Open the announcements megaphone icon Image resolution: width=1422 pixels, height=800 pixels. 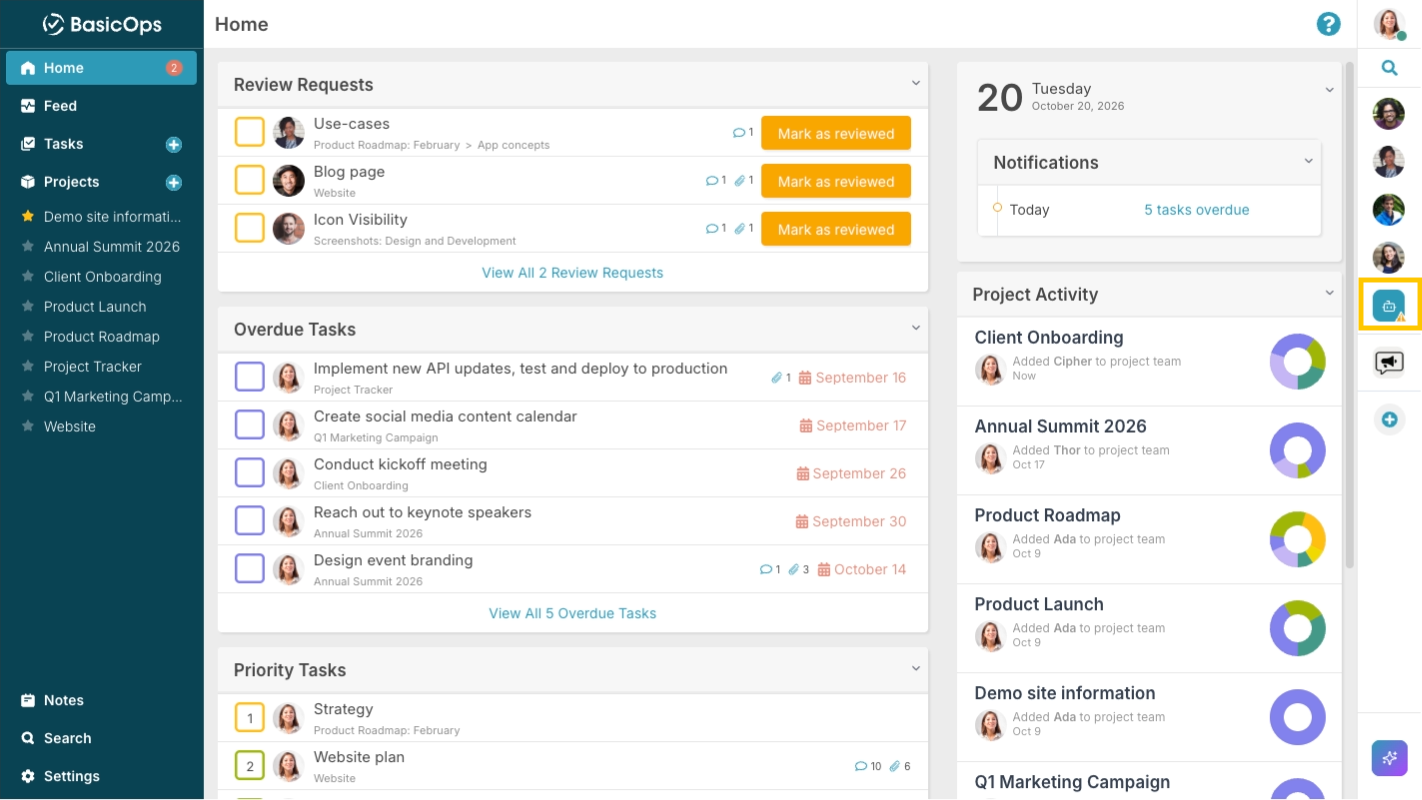coord(1389,362)
